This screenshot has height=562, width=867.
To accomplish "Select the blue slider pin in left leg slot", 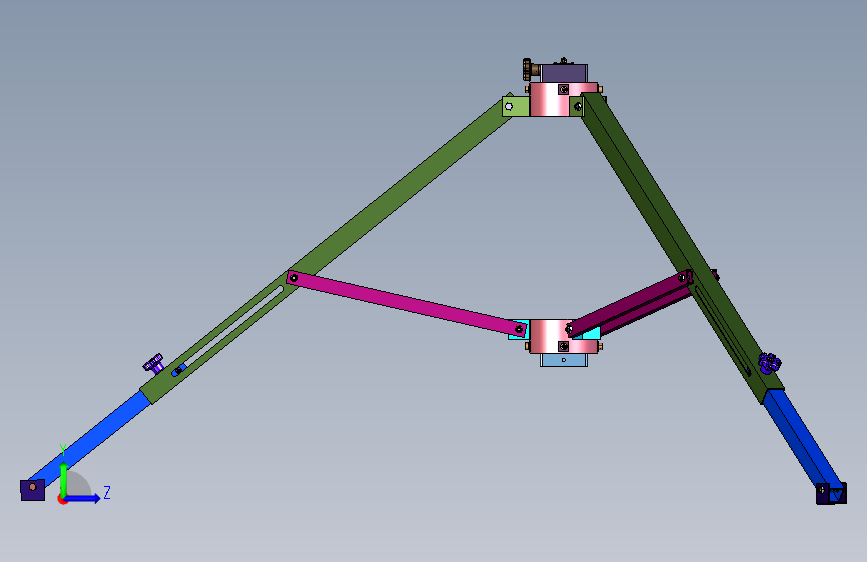I will pyautogui.click(x=177, y=371).
